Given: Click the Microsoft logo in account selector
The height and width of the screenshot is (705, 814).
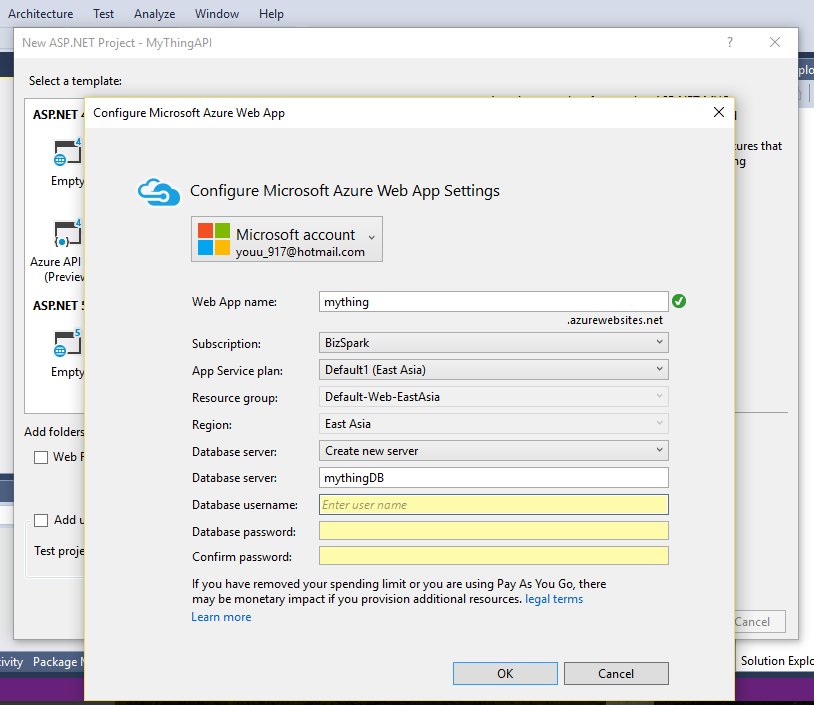Looking at the screenshot, I should point(213,239).
